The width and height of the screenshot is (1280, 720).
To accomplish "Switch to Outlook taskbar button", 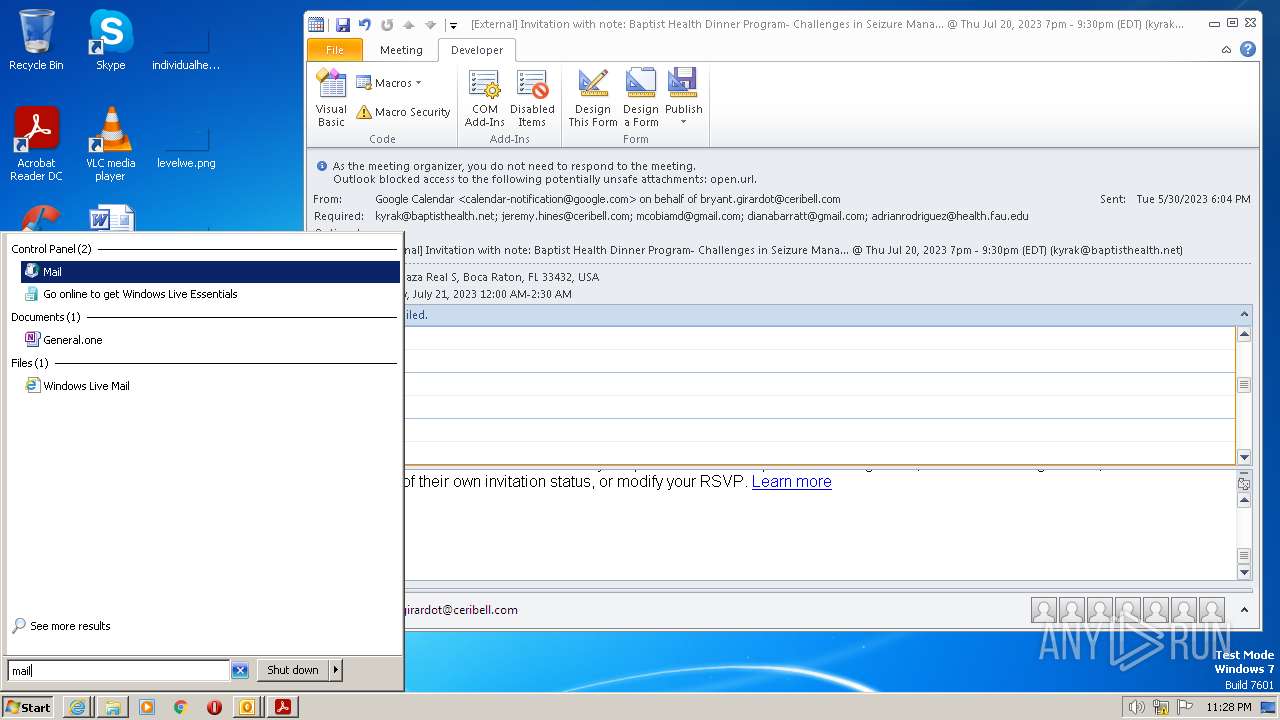I will (x=247, y=707).
